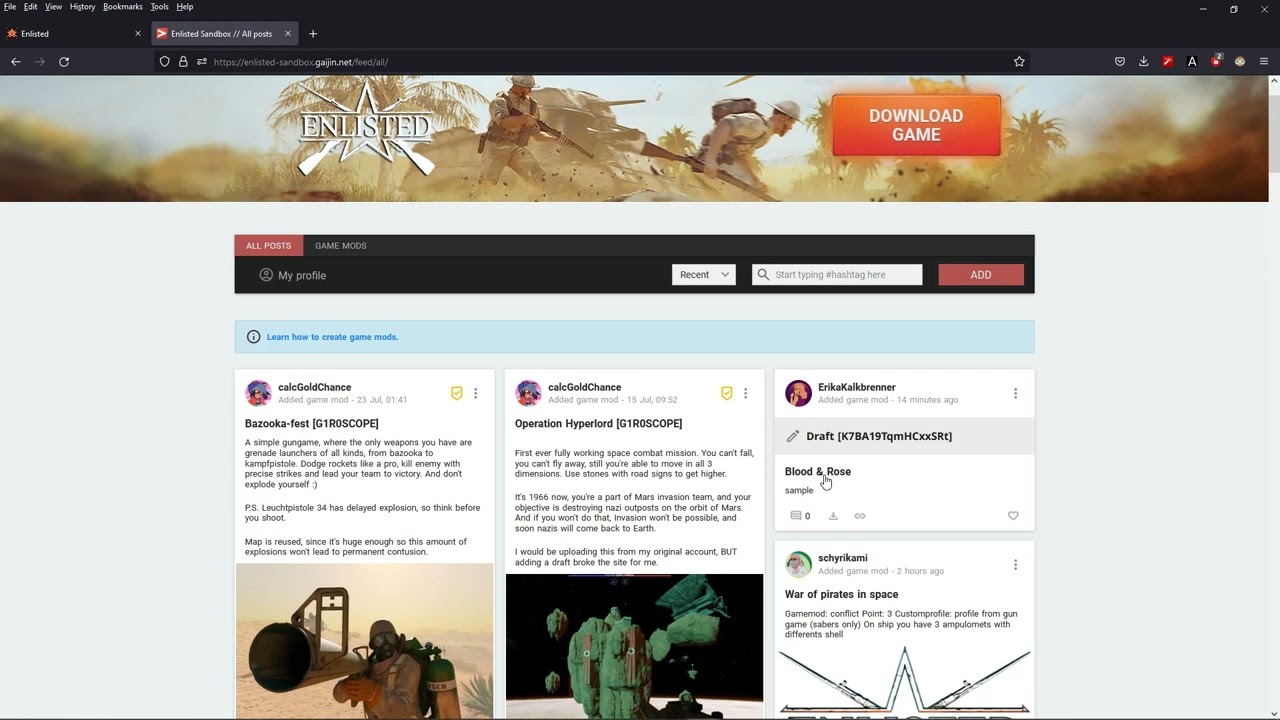Open the Firefox hamburger application menu
This screenshot has height=720, width=1280.
pos(1264,62)
